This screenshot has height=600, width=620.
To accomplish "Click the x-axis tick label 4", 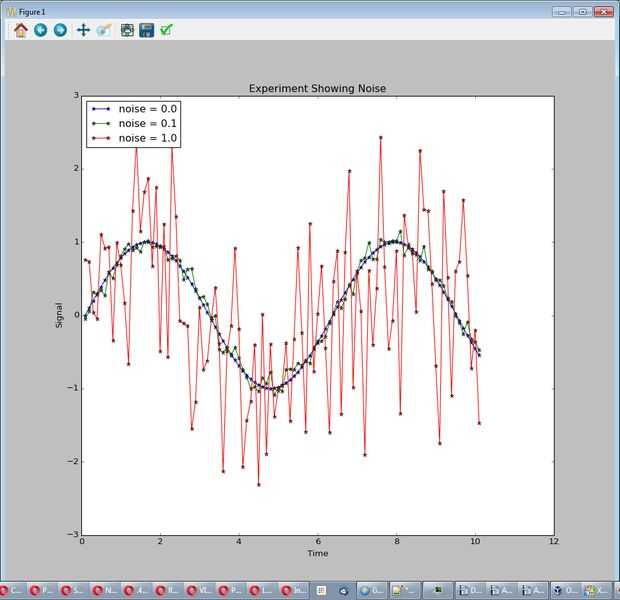I will point(239,541).
